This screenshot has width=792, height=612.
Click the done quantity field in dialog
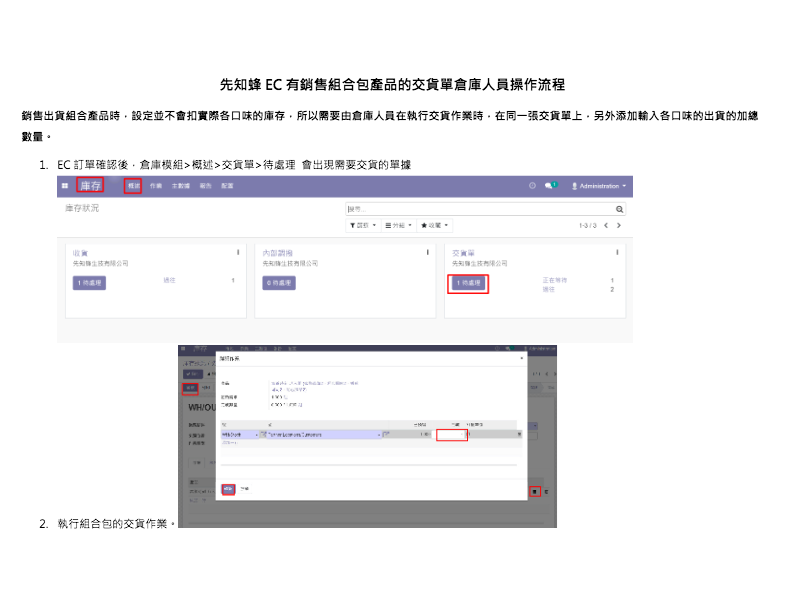click(x=451, y=435)
